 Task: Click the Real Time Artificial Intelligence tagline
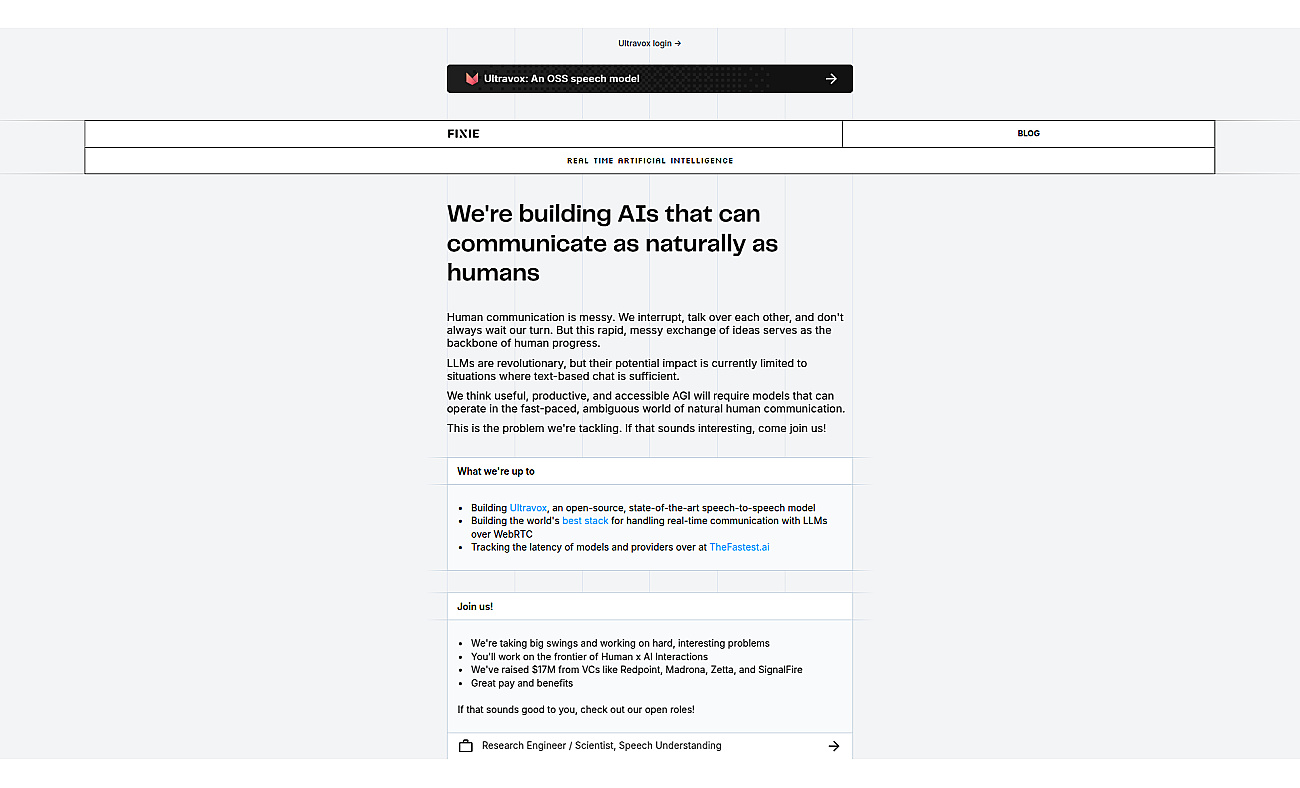(x=650, y=161)
